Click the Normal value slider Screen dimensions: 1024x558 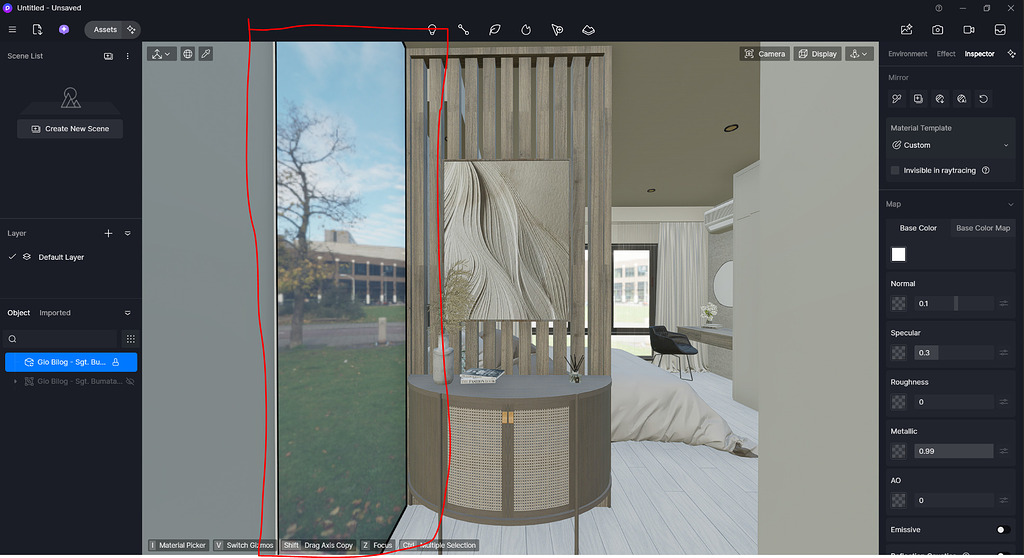tap(953, 303)
